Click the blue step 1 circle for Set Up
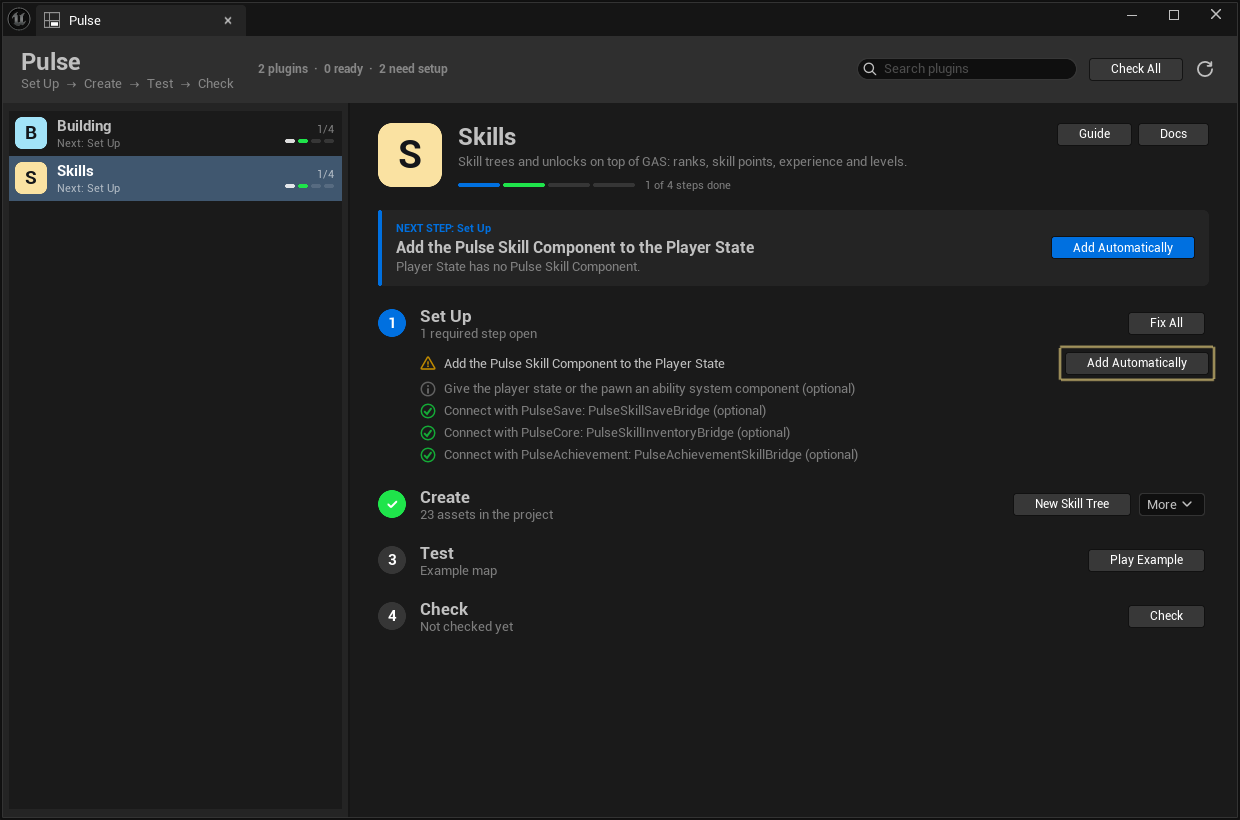 coord(392,323)
